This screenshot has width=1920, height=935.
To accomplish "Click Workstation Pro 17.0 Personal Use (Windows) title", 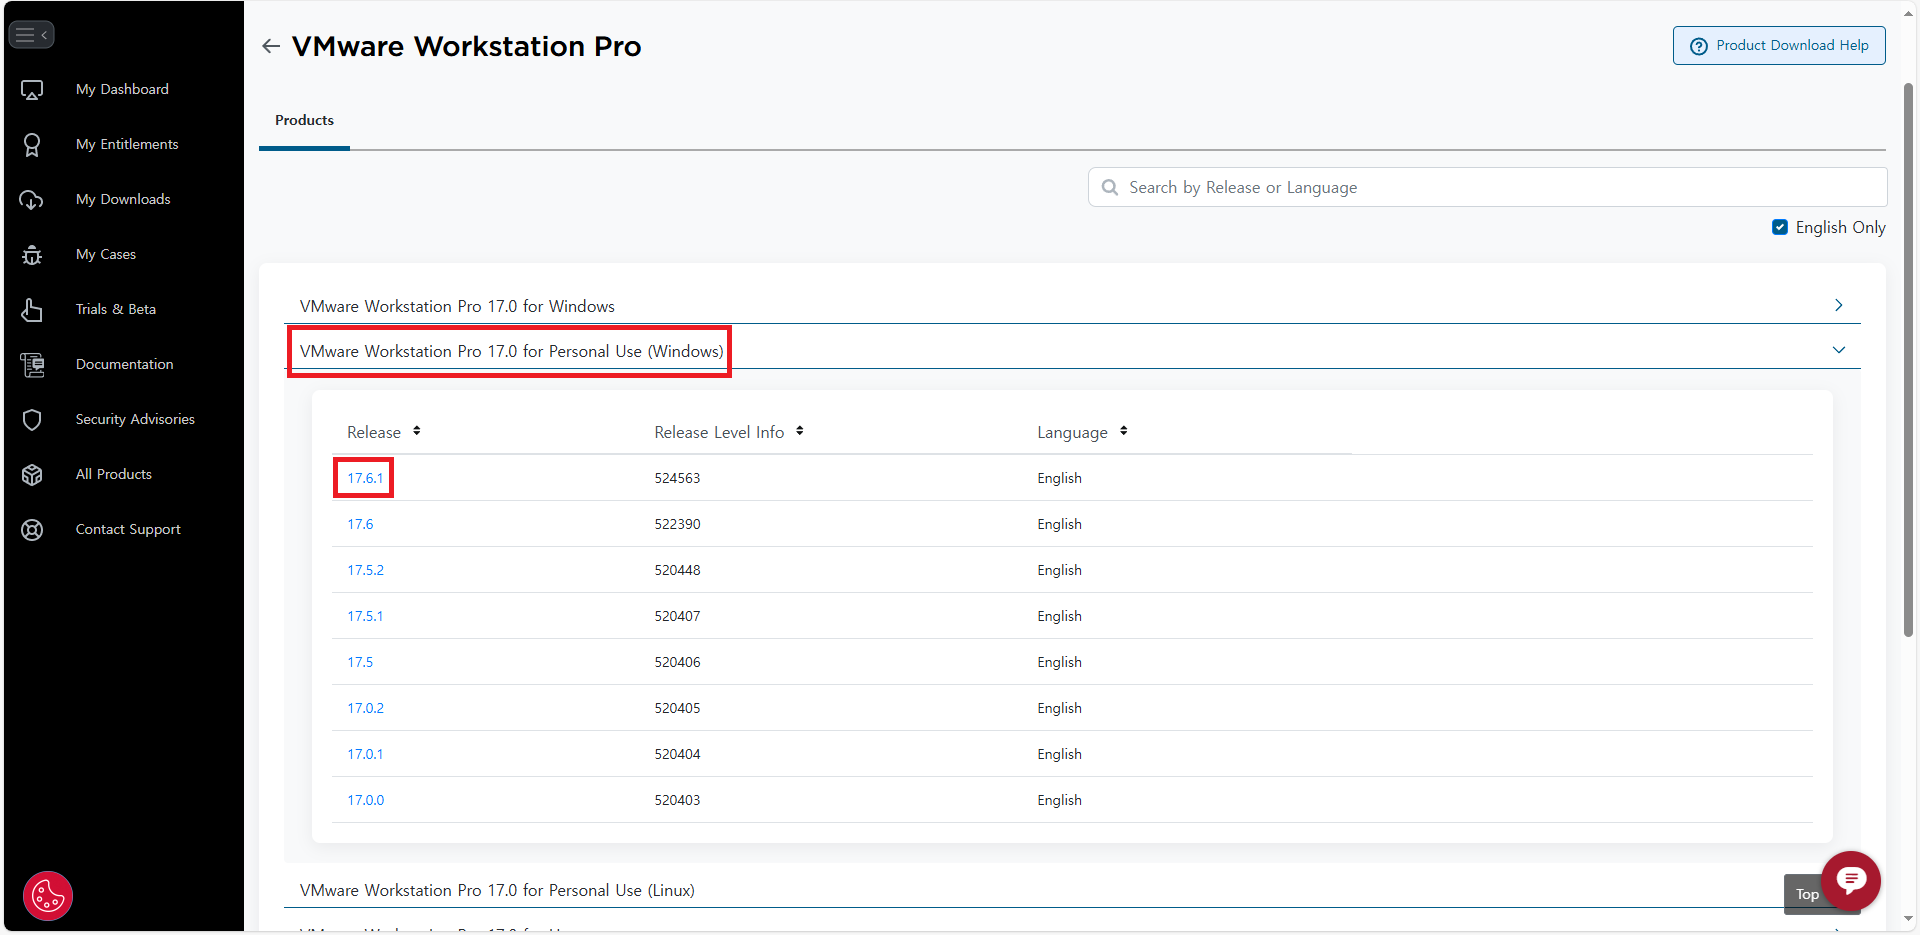I will pos(511,351).
